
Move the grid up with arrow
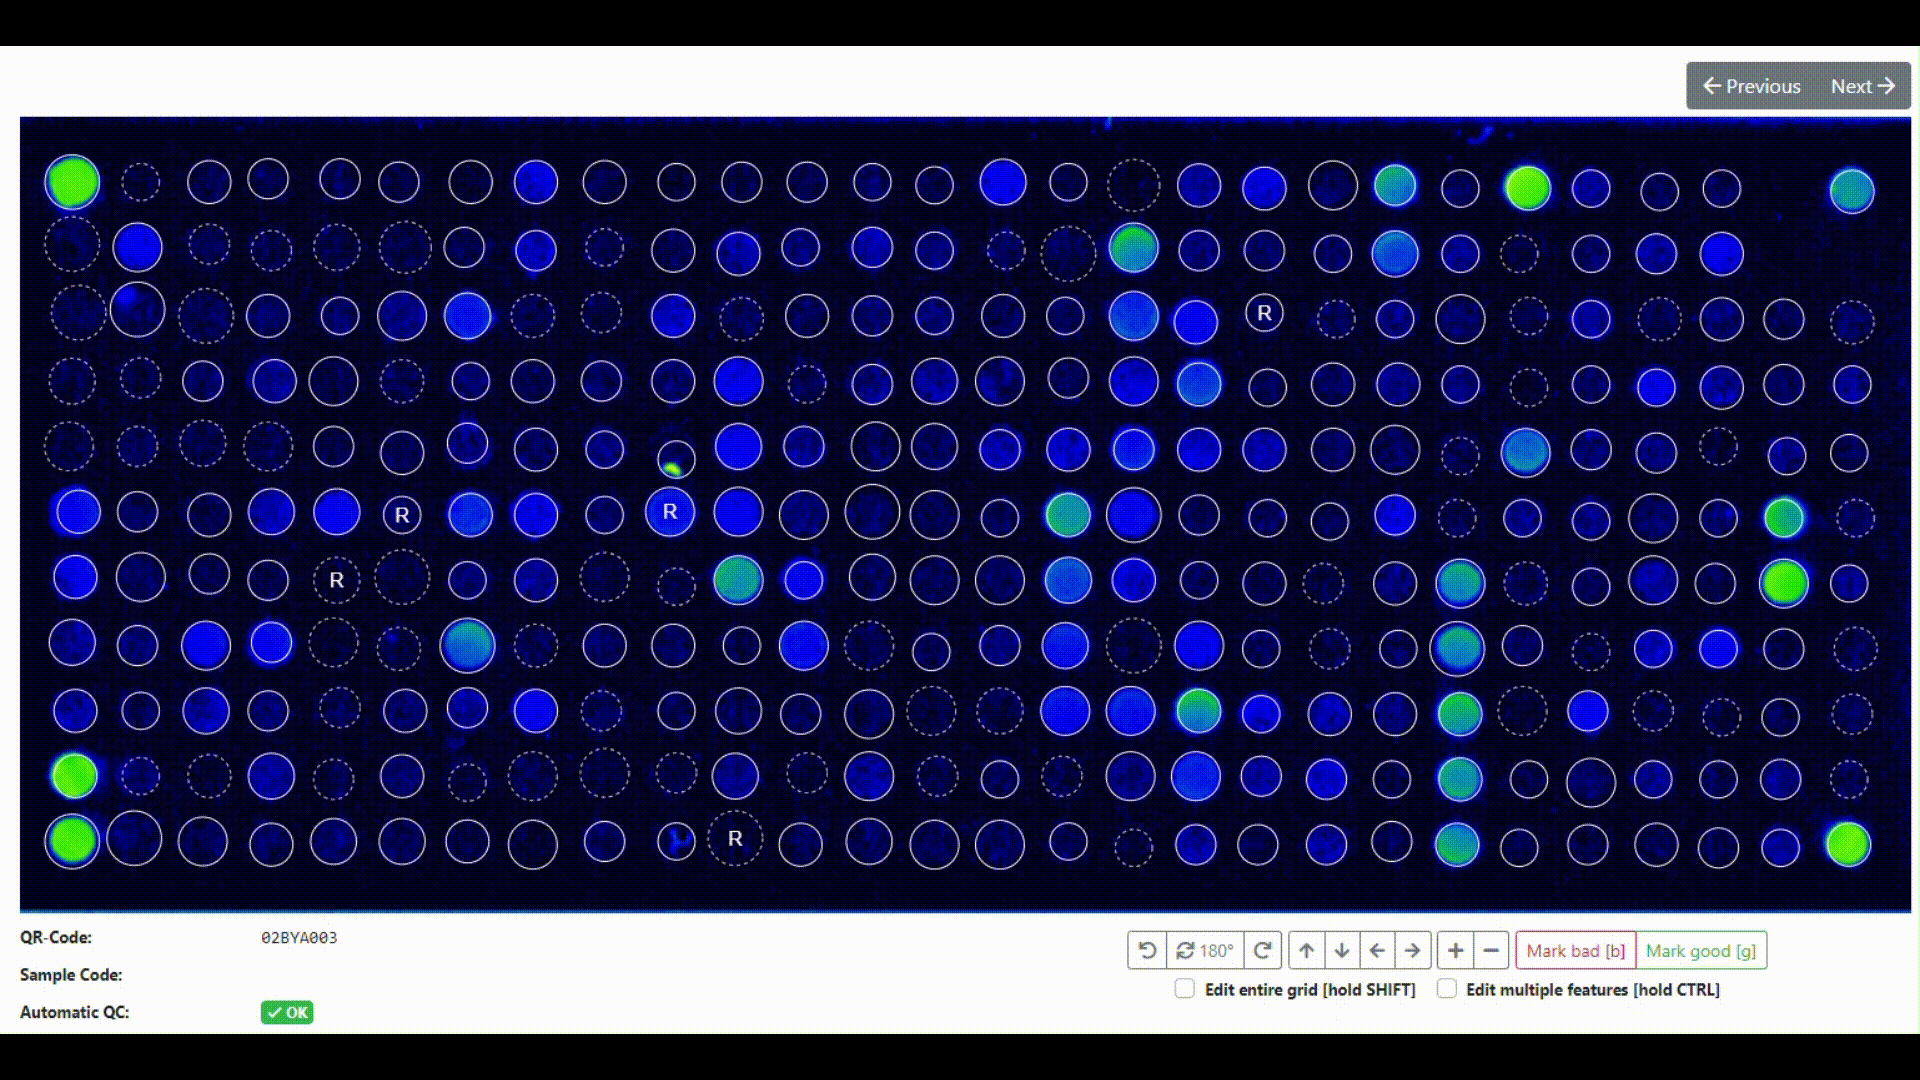pyautogui.click(x=1306, y=950)
